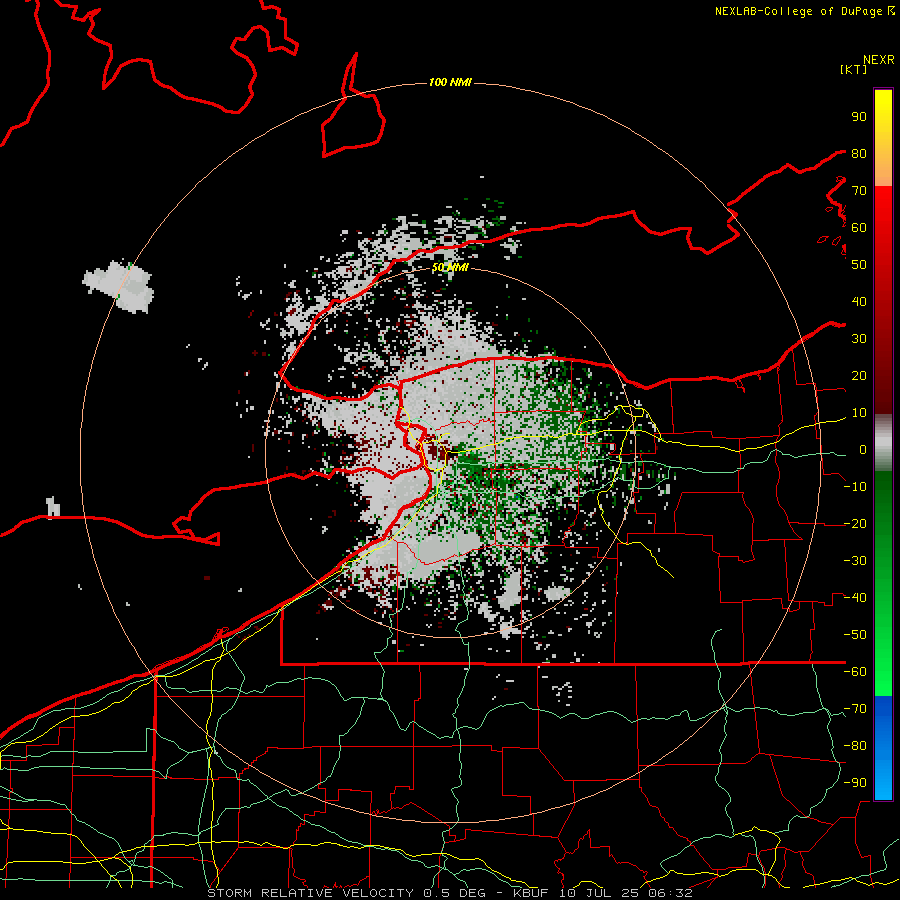The image size is (900, 900).
Task: Click the blue bottom segment of color bar
Action: [883, 748]
